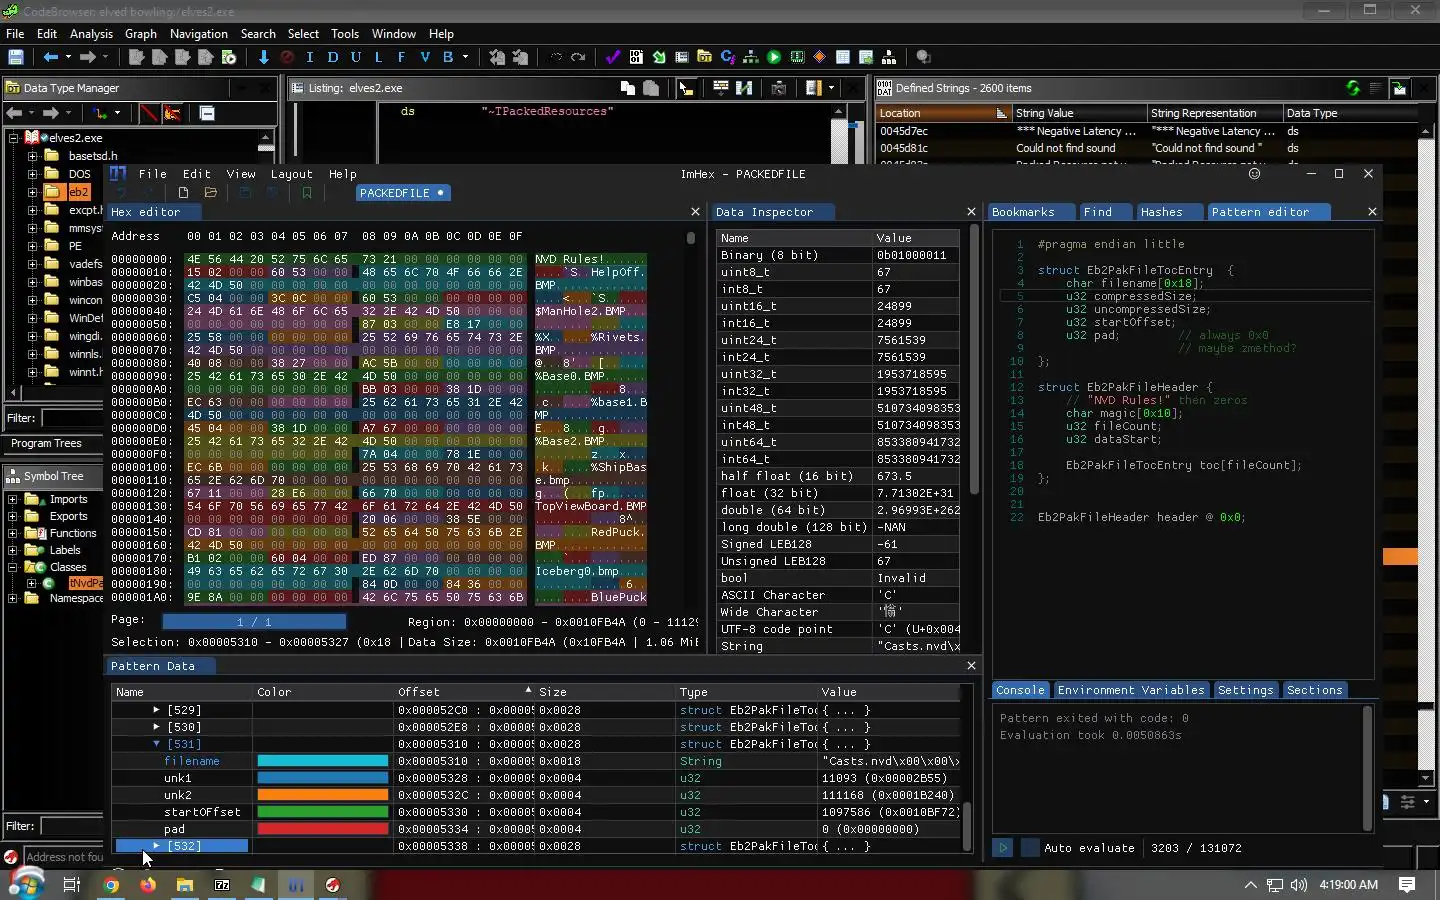Click the ImHex create new file icon
The height and width of the screenshot is (900, 1440).
coord(183,193)
